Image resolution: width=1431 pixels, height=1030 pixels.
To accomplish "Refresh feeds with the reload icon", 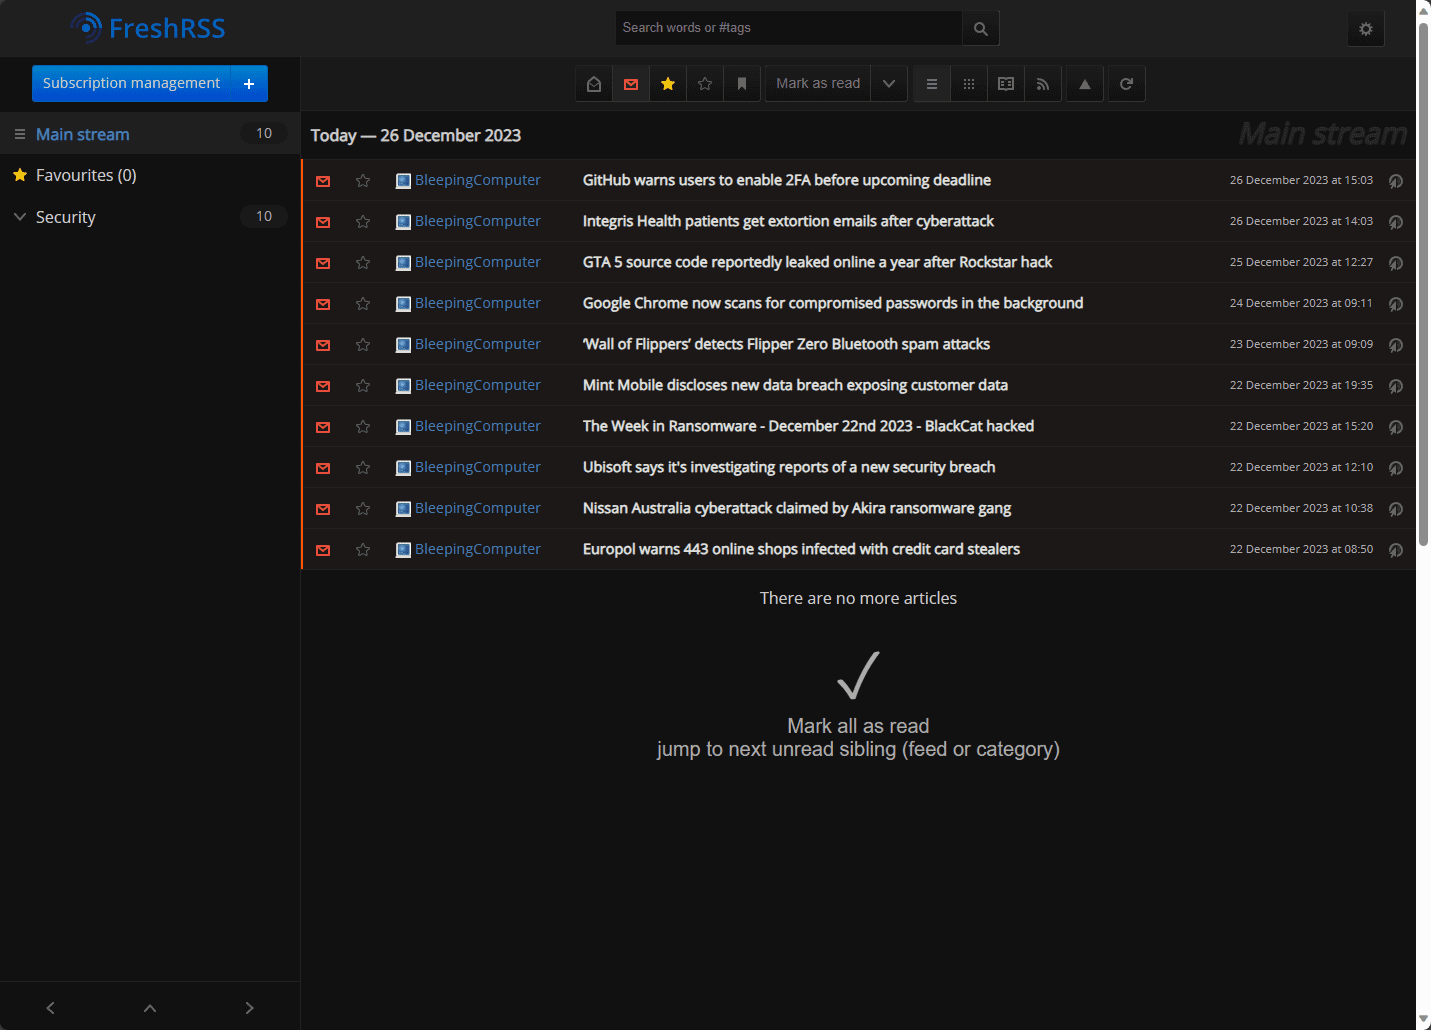I will tap(1127, 84).
